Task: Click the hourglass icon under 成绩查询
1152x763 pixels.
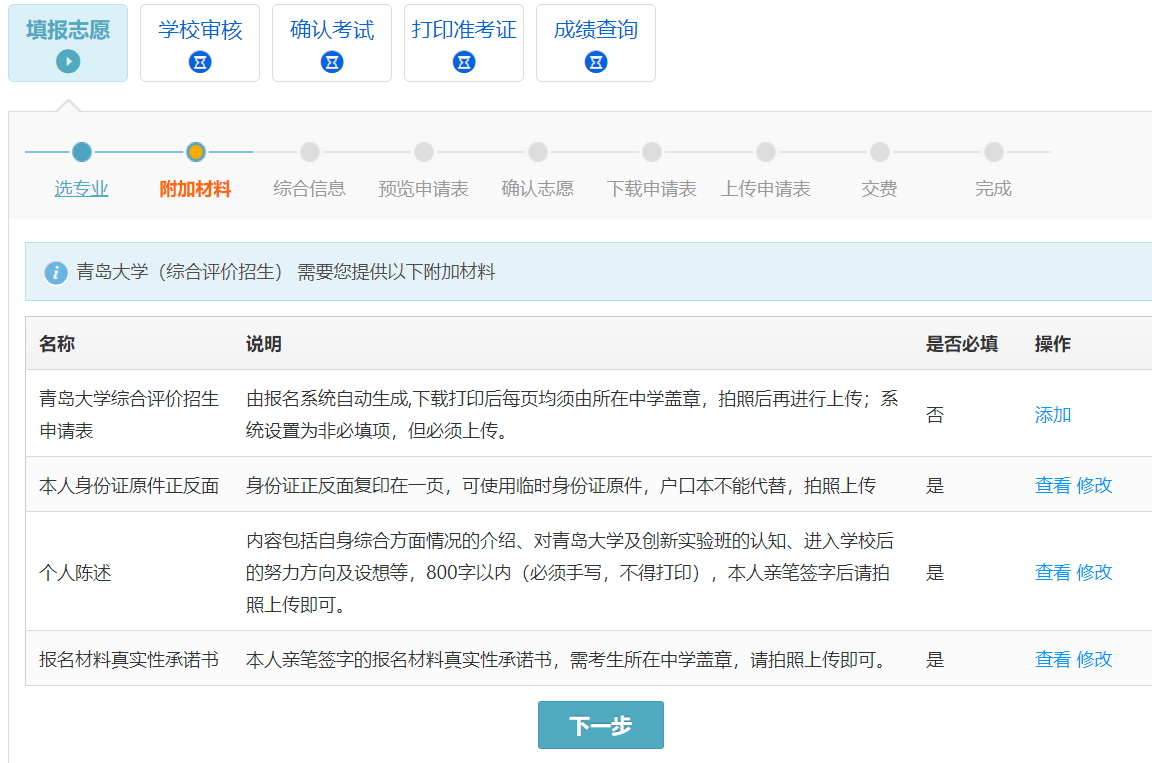Action: (596, 62)
